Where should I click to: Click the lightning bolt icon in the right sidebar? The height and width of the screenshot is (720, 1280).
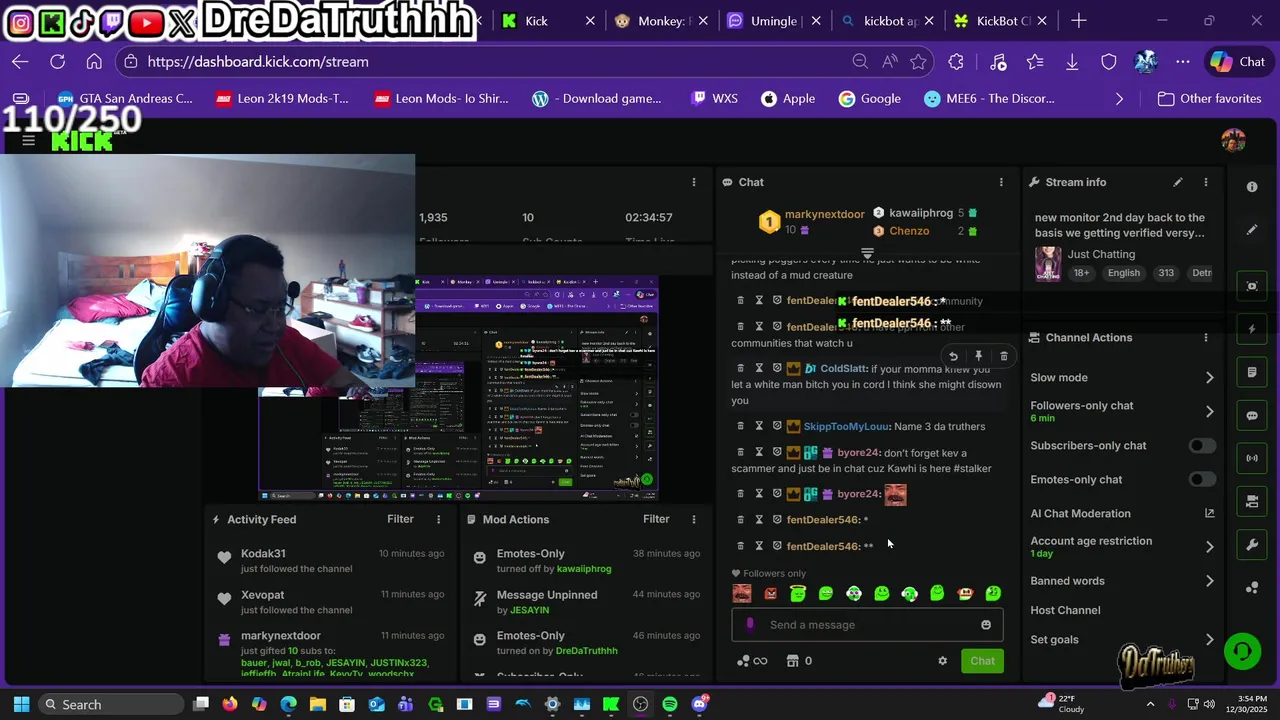(x=1252, y=329)
